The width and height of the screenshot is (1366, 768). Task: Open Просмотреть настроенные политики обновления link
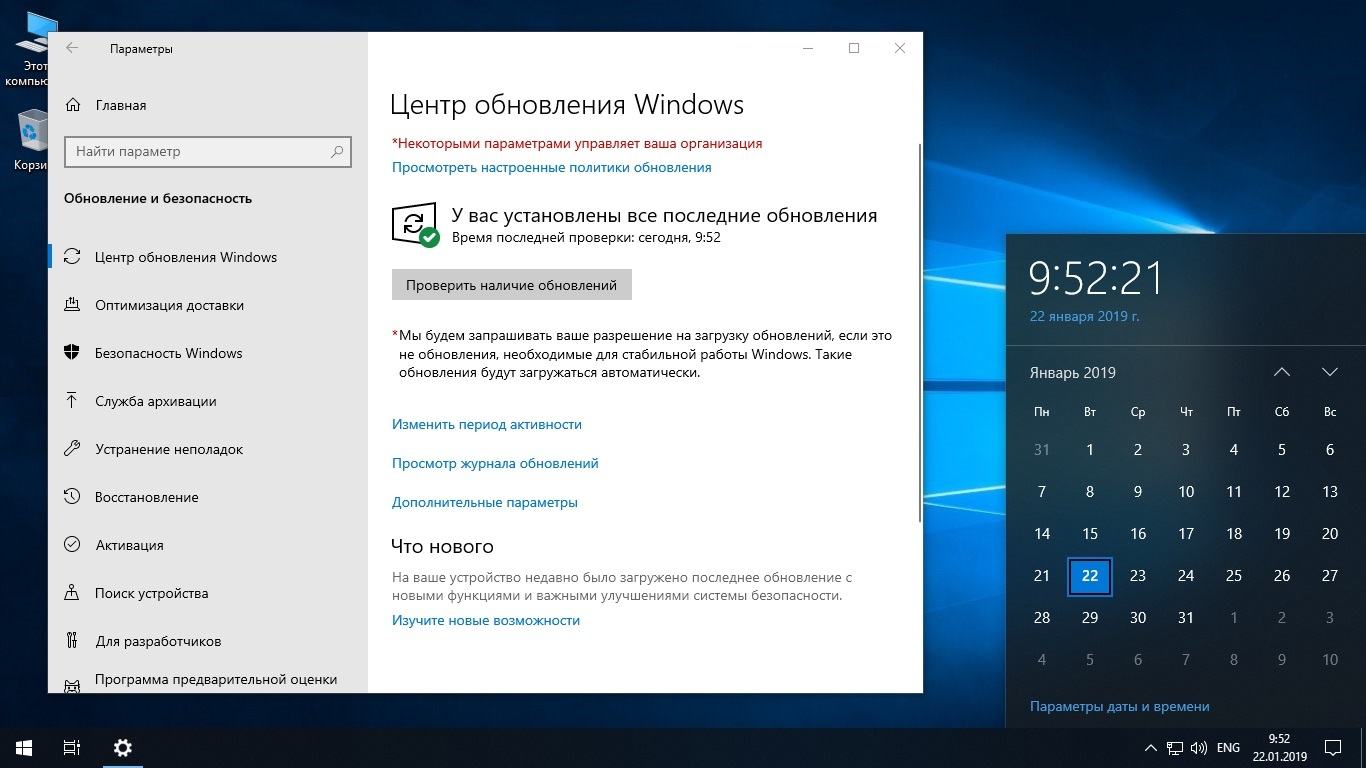point(551,168)
